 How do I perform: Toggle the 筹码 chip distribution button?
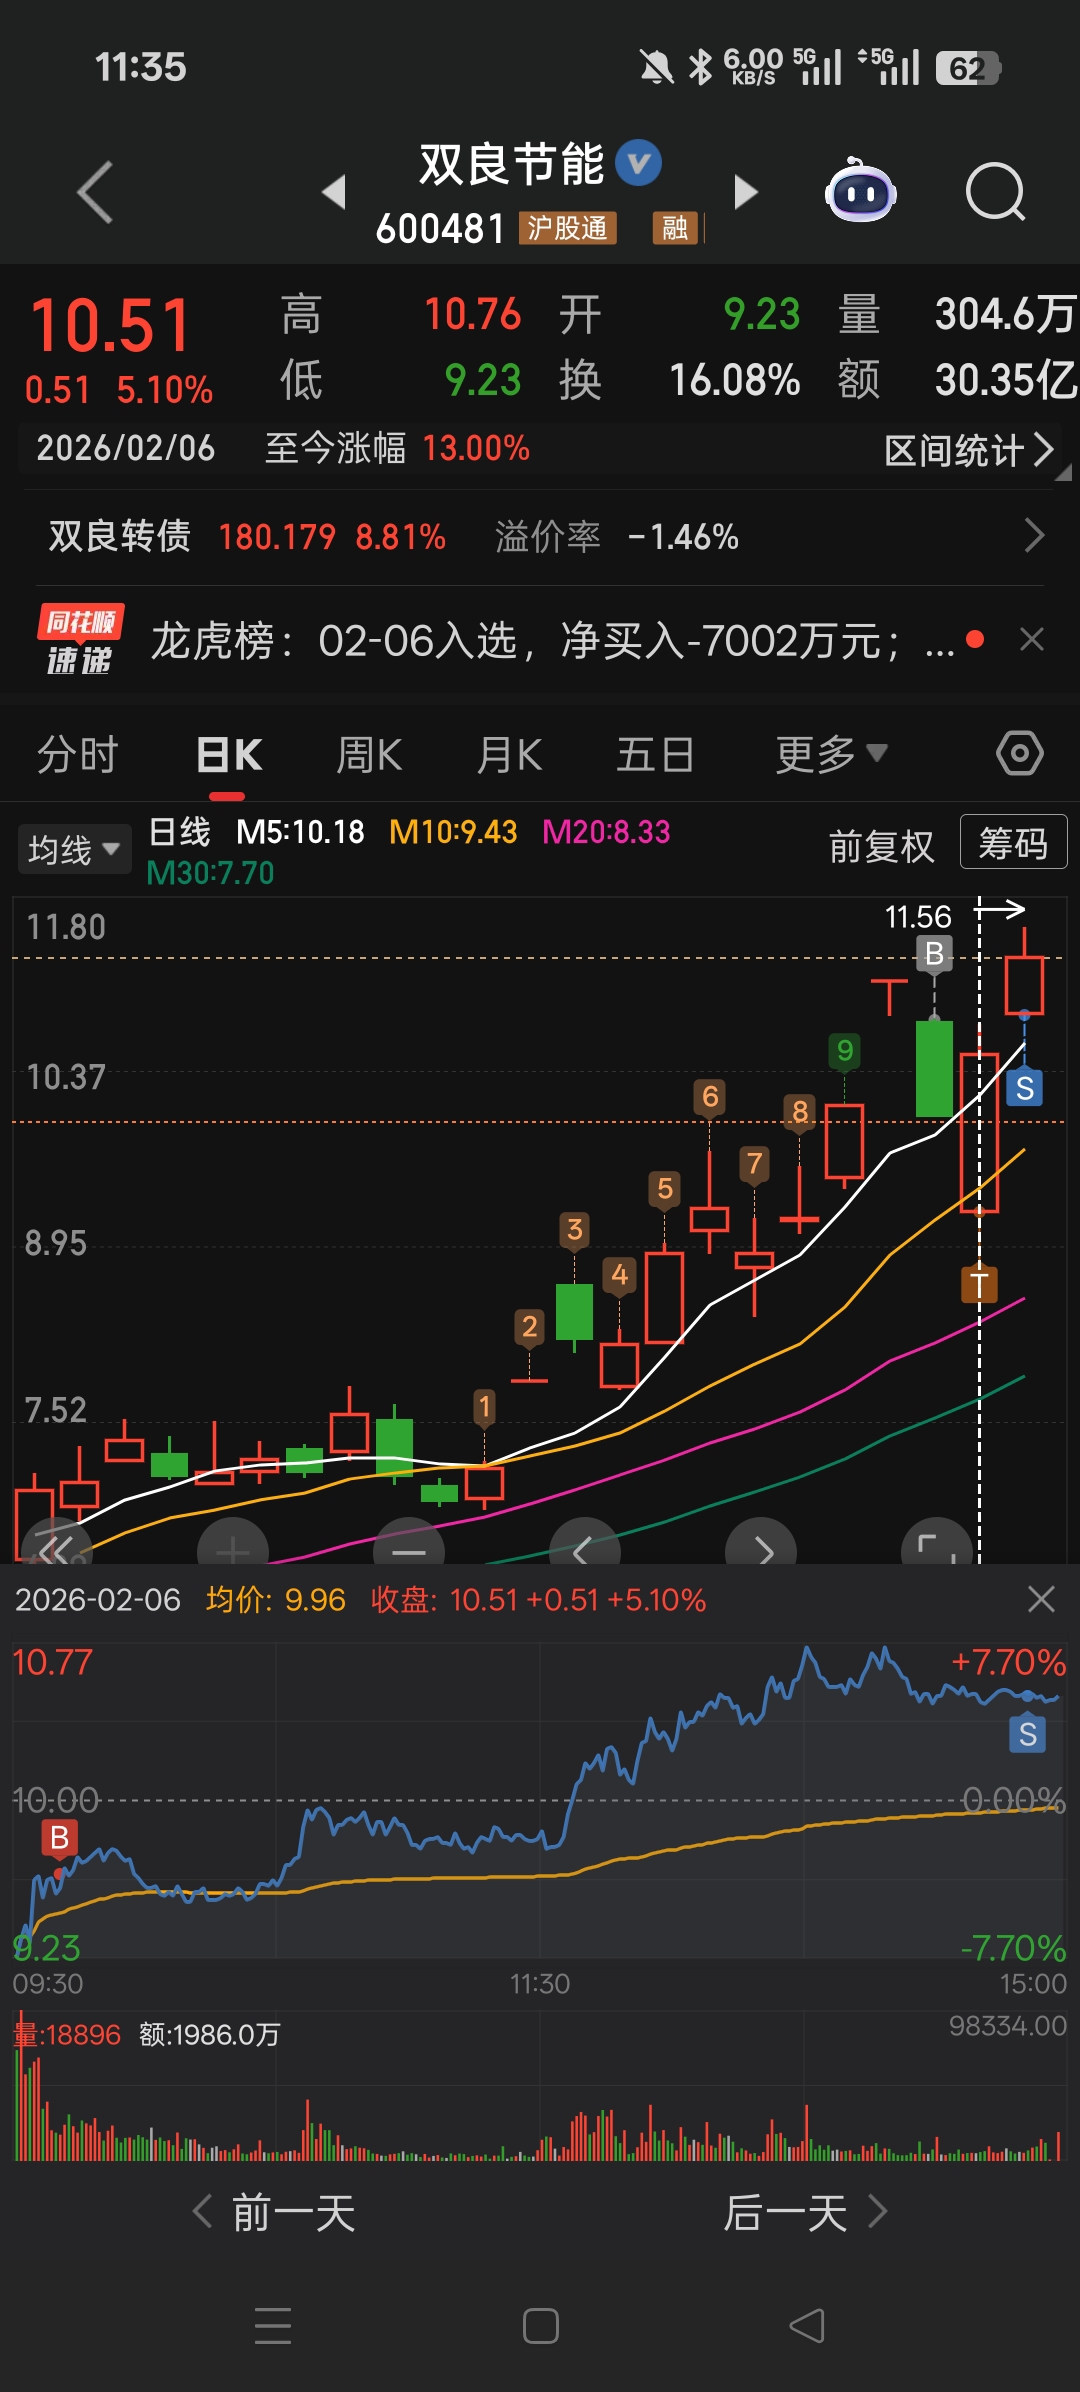(x=1014, y=842)
